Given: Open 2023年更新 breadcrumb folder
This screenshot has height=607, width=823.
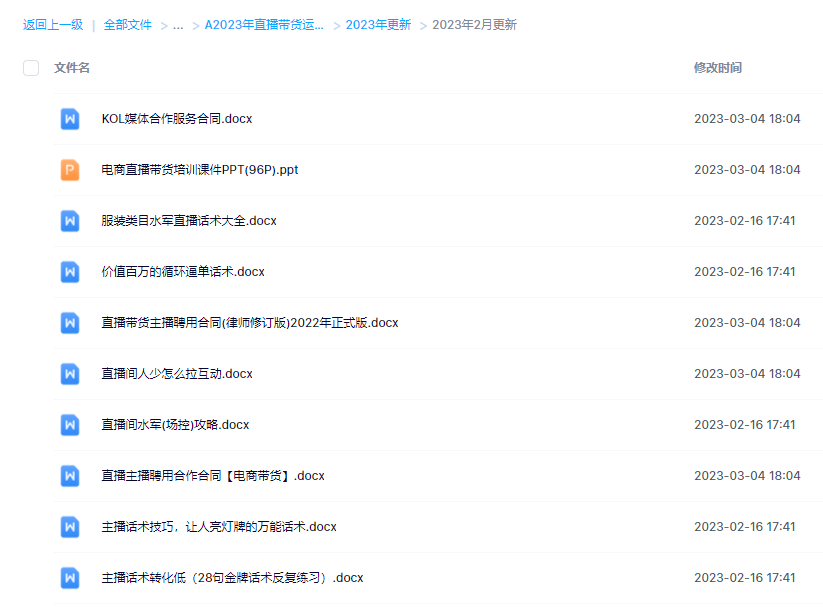Looking at the screenshot, I should [378, 25].
